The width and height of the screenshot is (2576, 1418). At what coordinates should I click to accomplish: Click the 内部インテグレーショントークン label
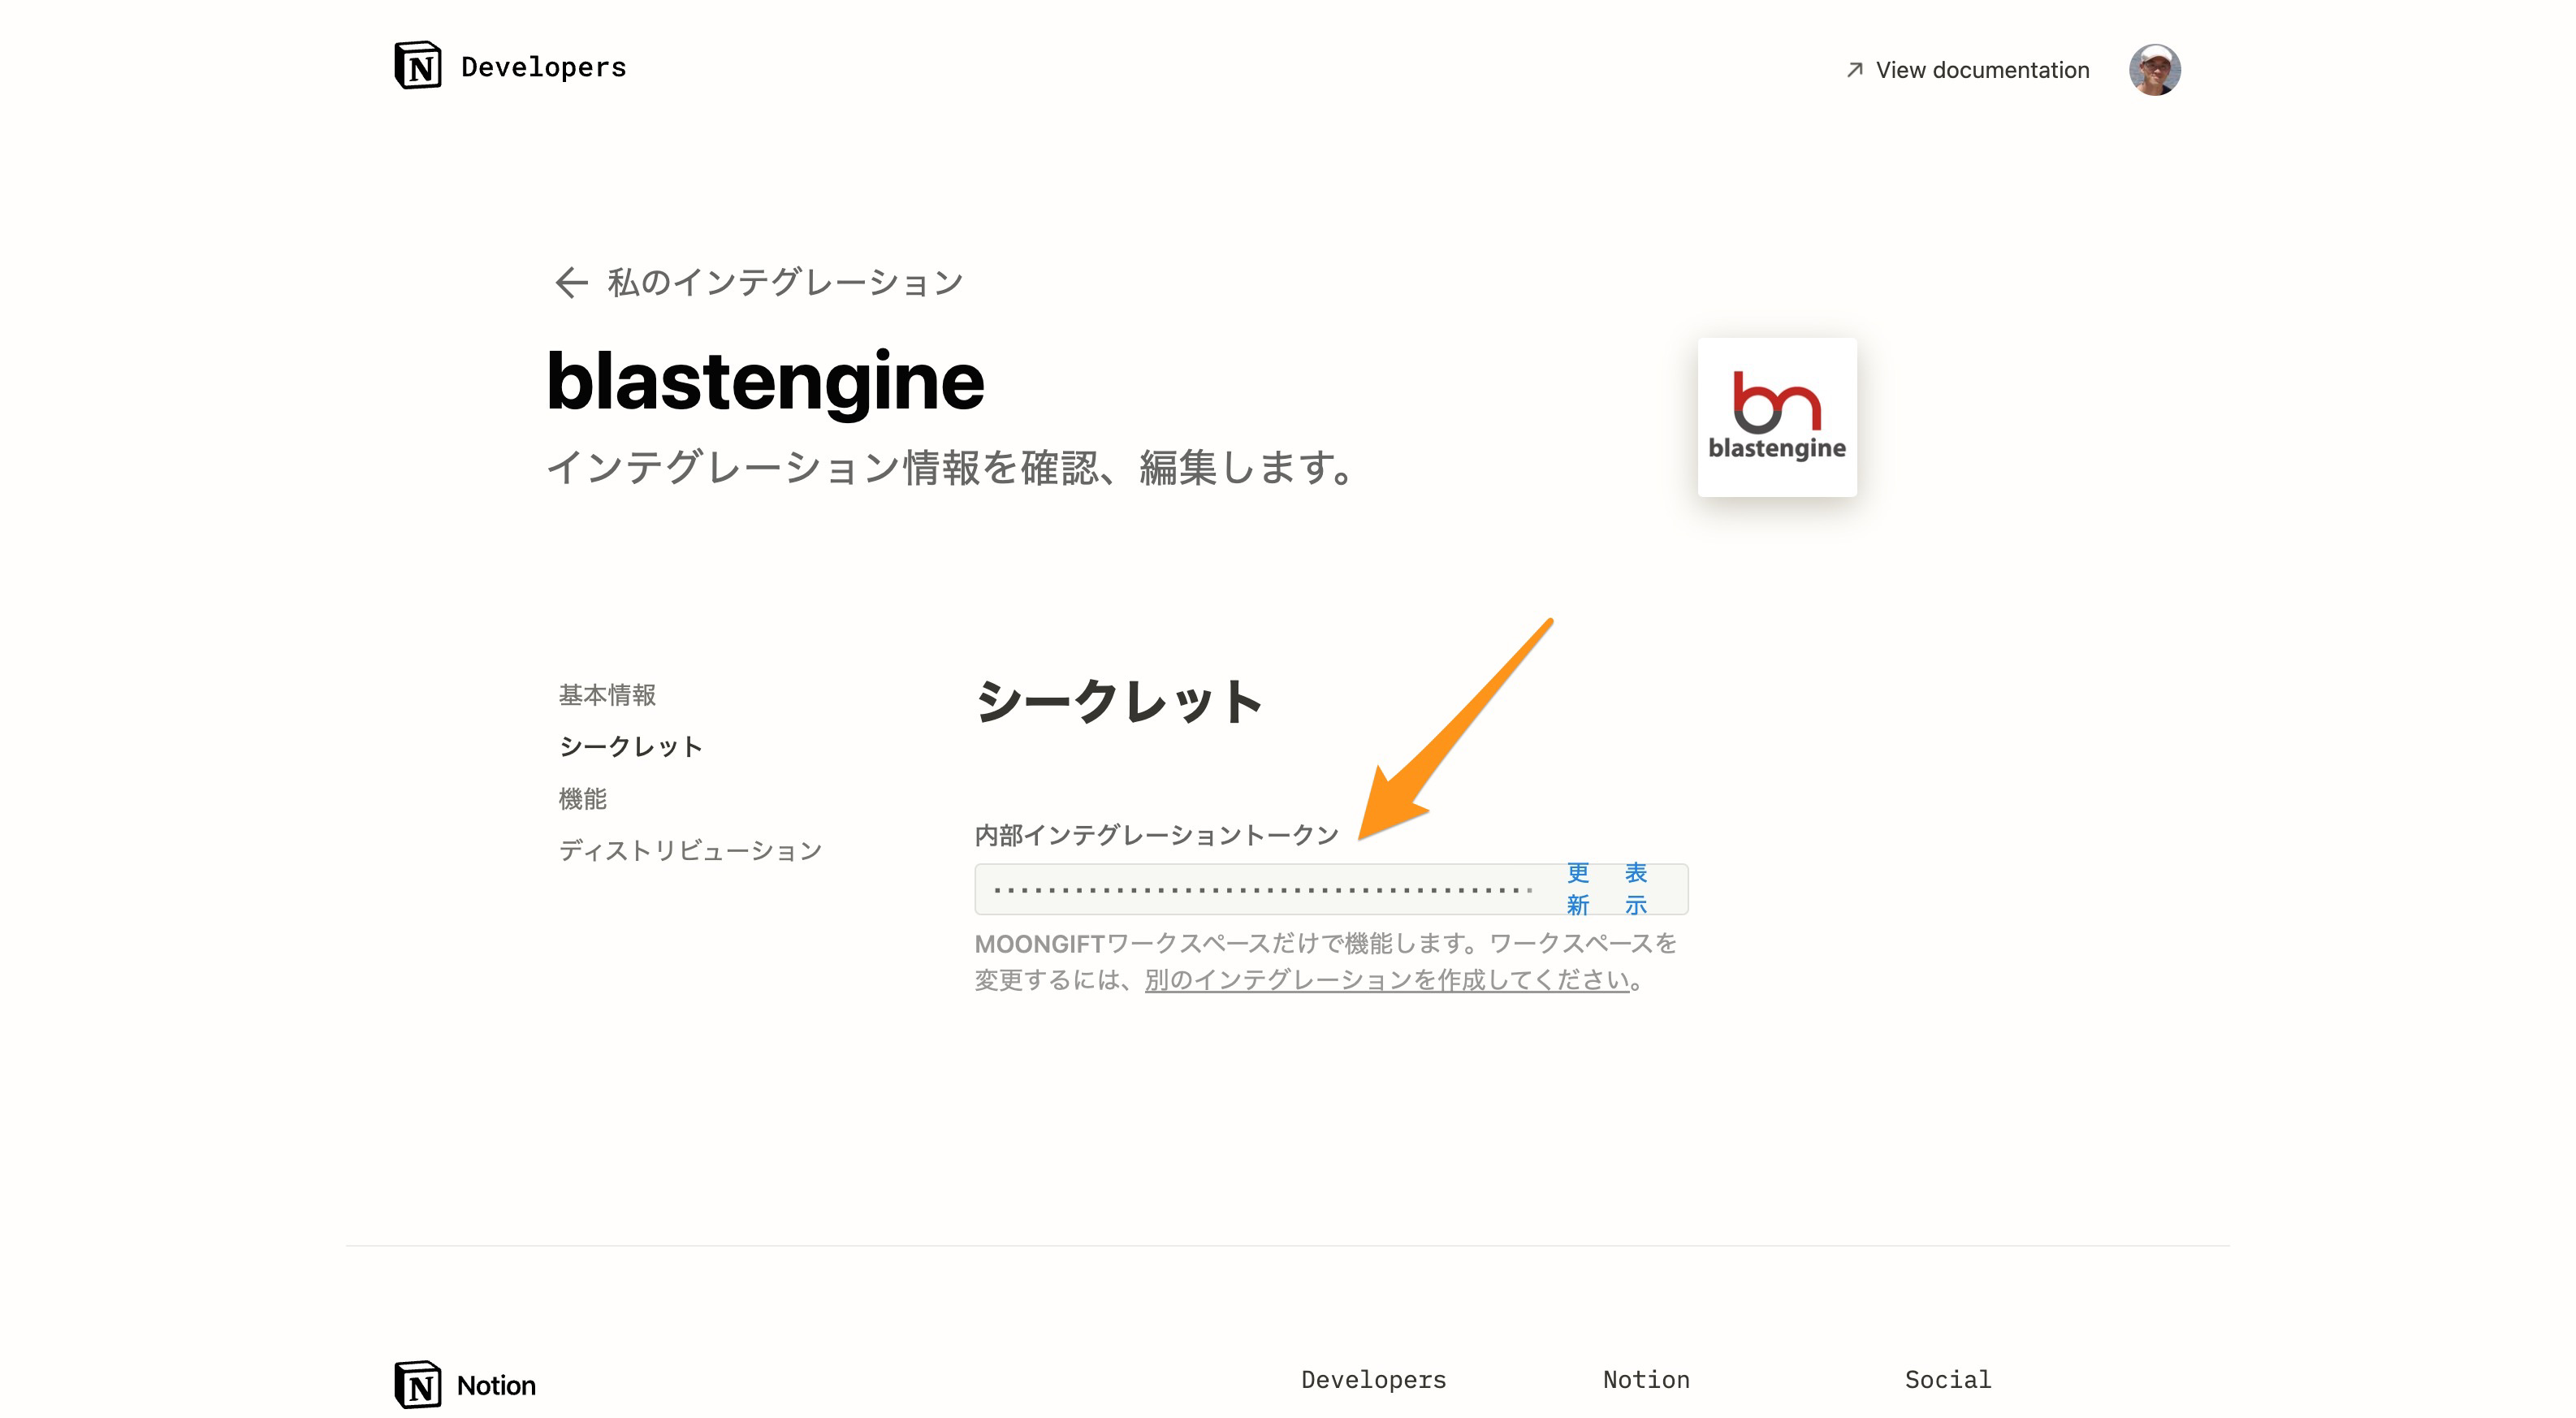[x=1156, y=835]
